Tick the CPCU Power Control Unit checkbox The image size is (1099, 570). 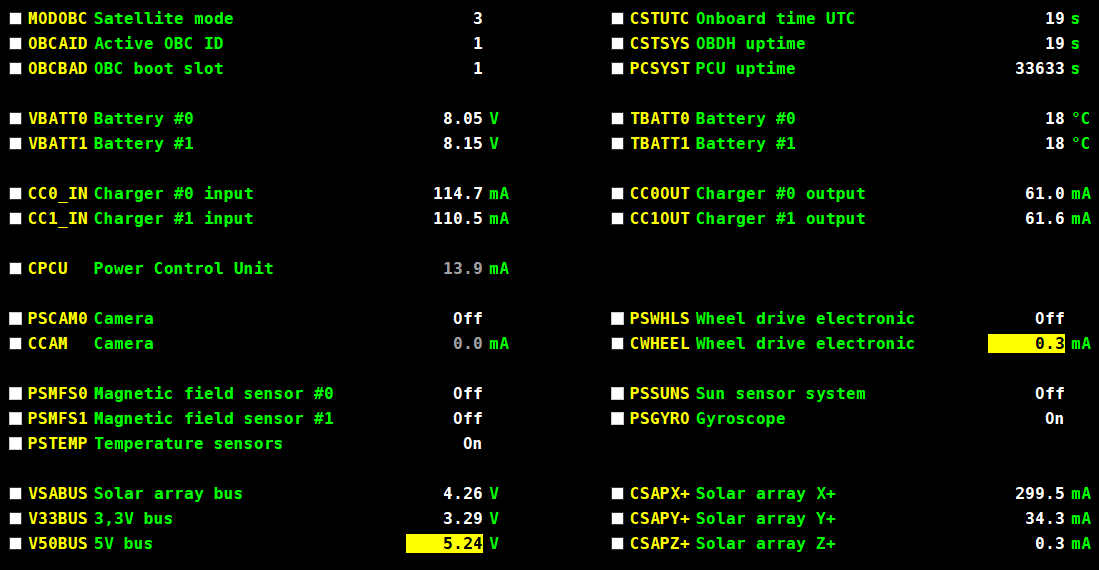tap(15, 269)
